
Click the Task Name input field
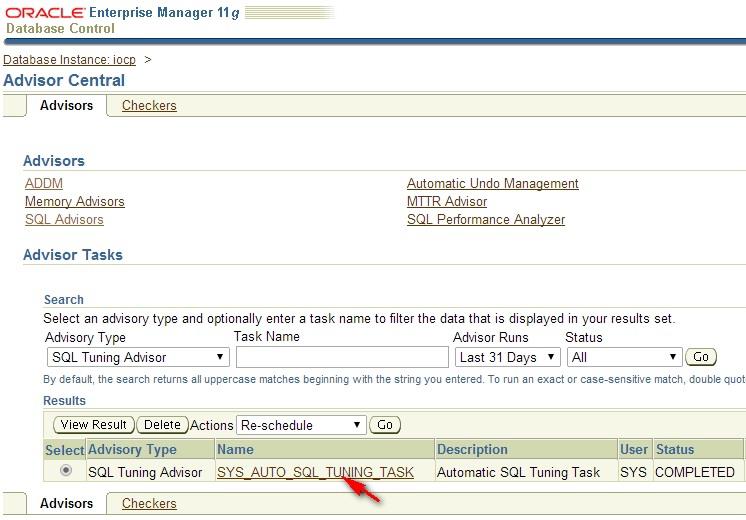pos(342,357)
